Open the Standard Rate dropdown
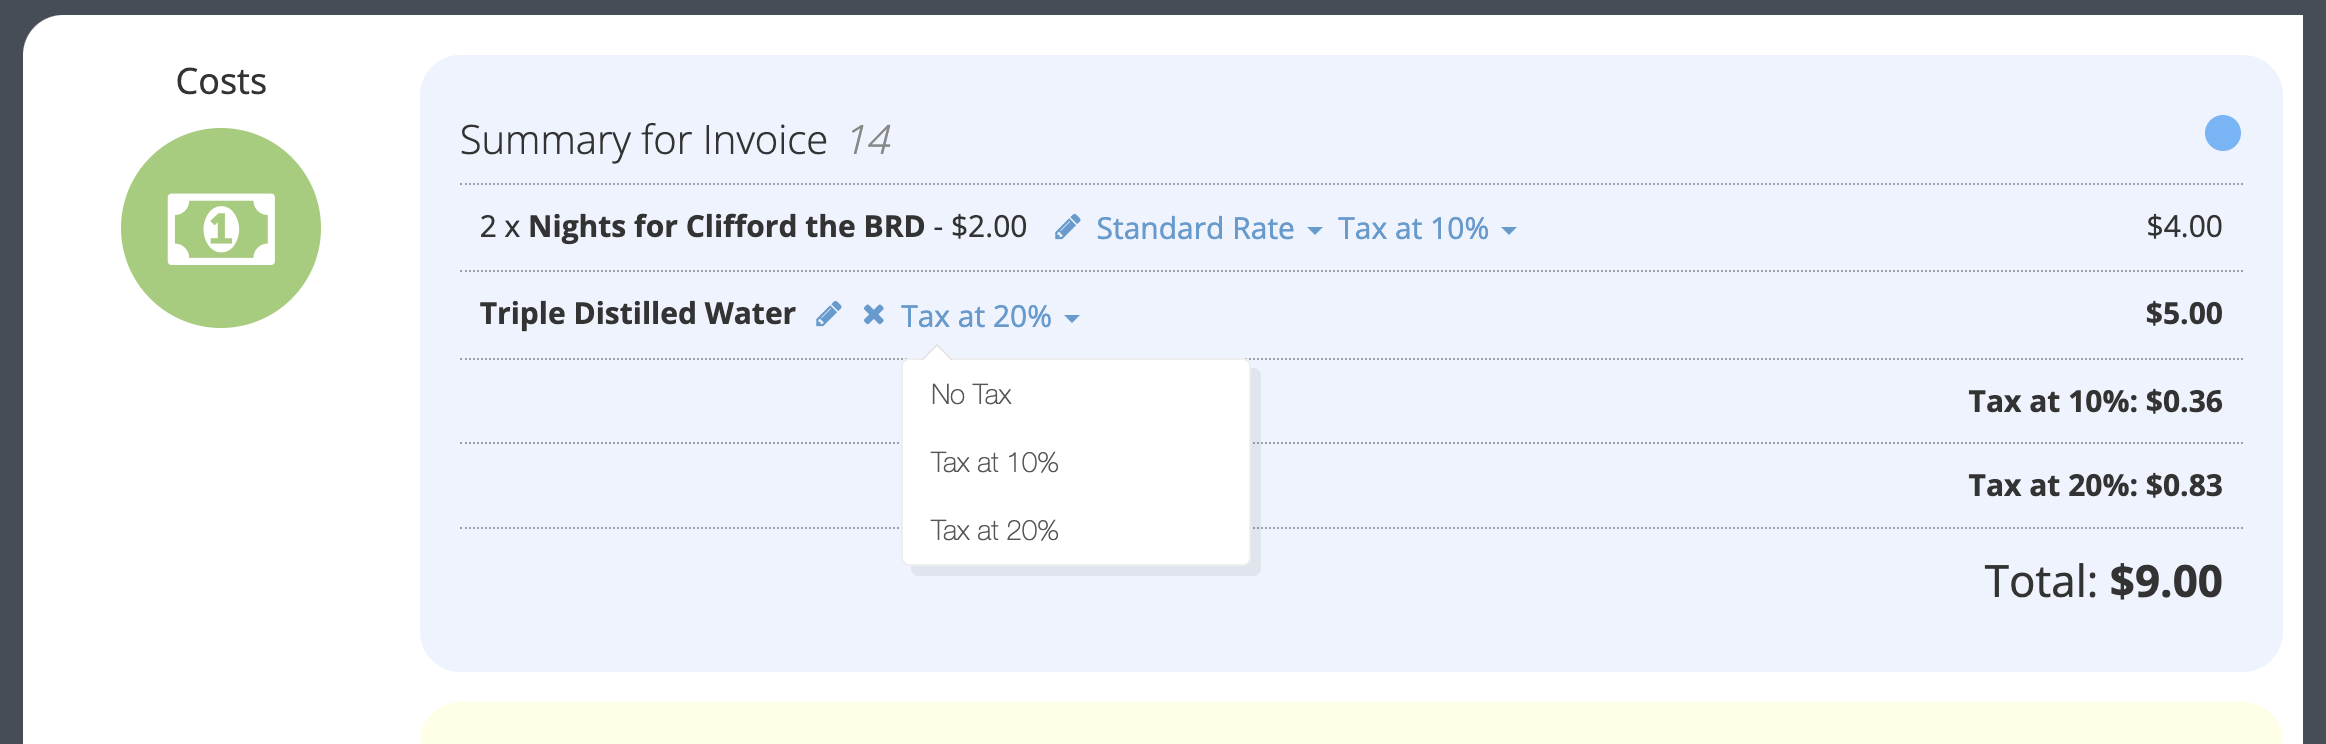The height and width of the screenshot is (744, 2326). point(1209,228)
